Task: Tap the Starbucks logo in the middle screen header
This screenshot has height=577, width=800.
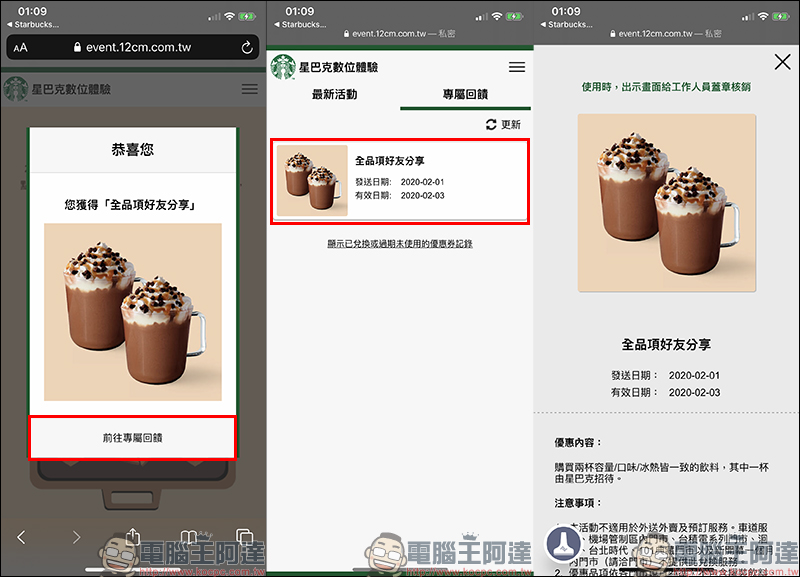Action: click(284, 66)
